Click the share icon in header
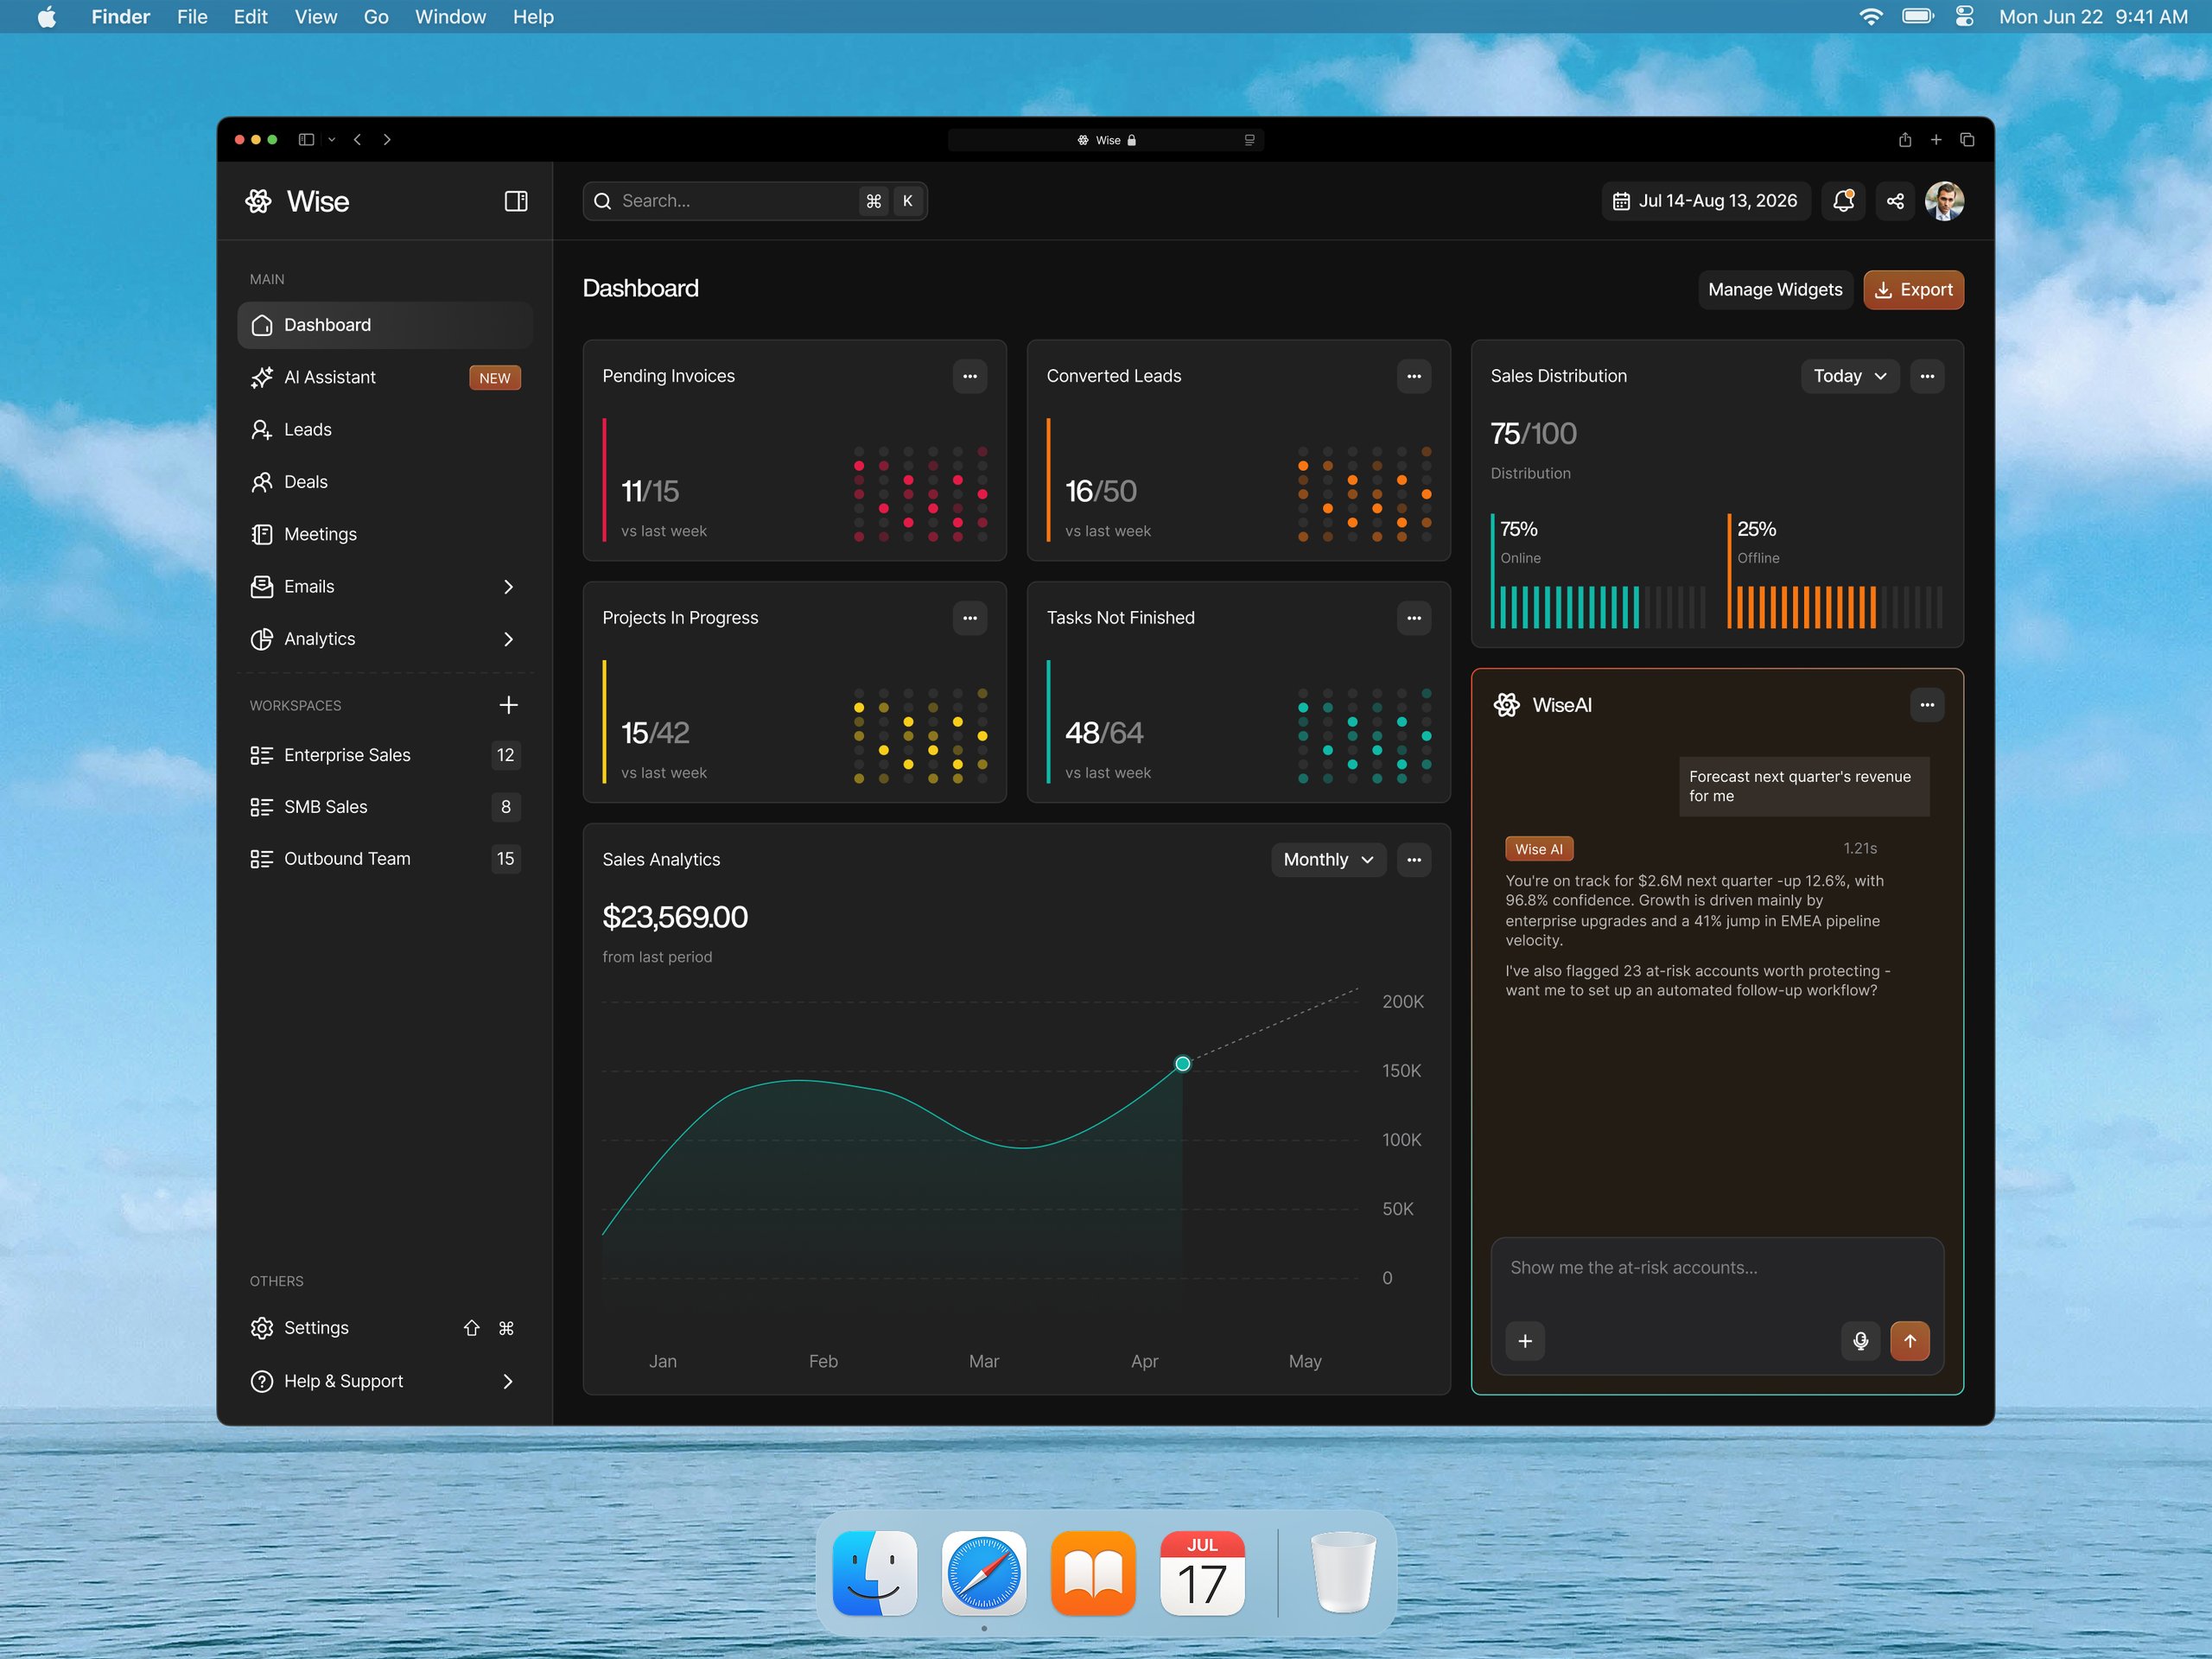The height and width of the screenshot is (1659, 2212). point(1895,201)
